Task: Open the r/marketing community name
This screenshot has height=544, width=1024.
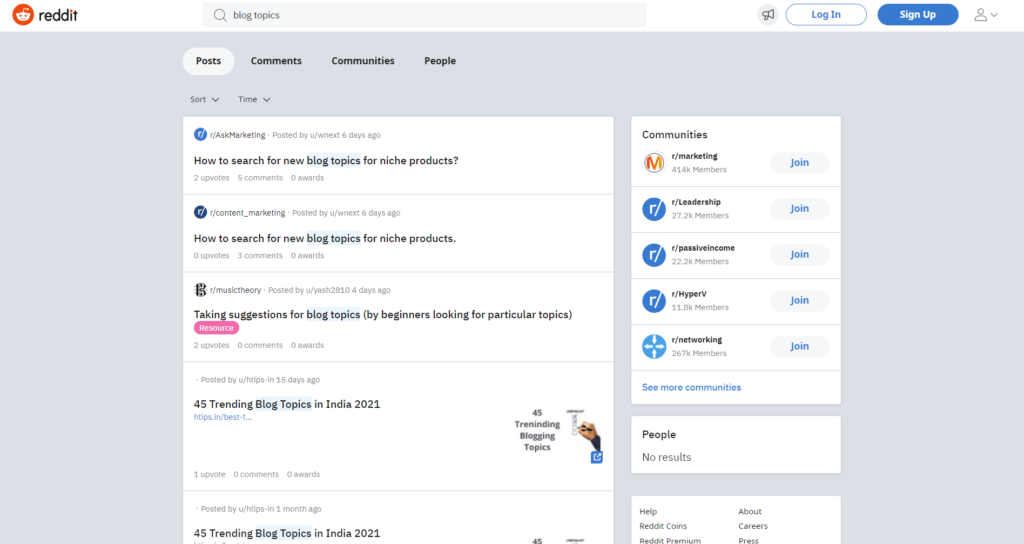Action: coord(694,156)
